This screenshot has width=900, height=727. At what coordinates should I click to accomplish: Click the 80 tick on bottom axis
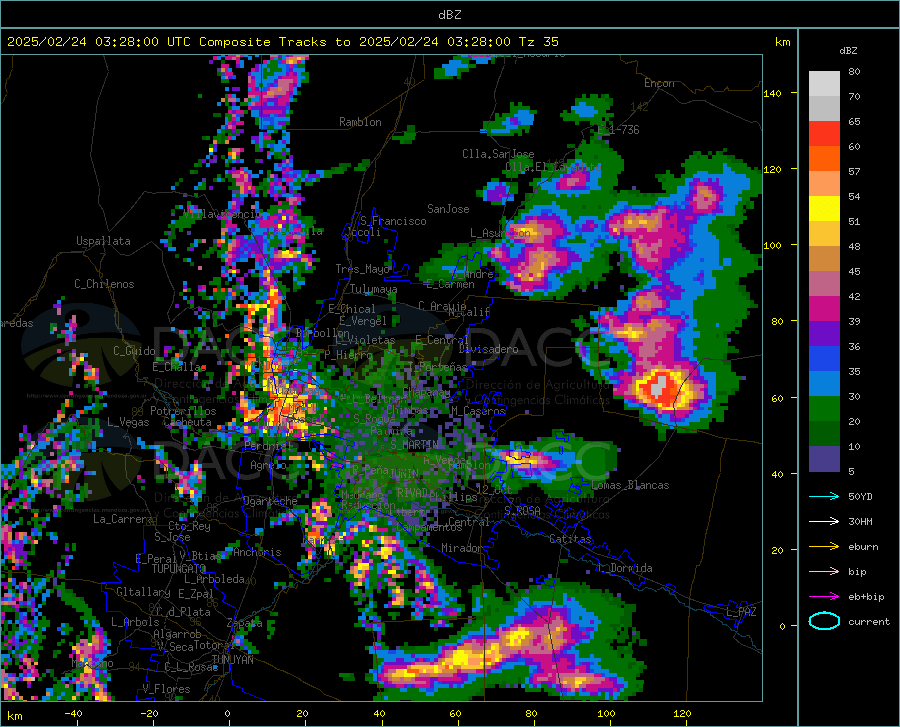coord(532,714)
